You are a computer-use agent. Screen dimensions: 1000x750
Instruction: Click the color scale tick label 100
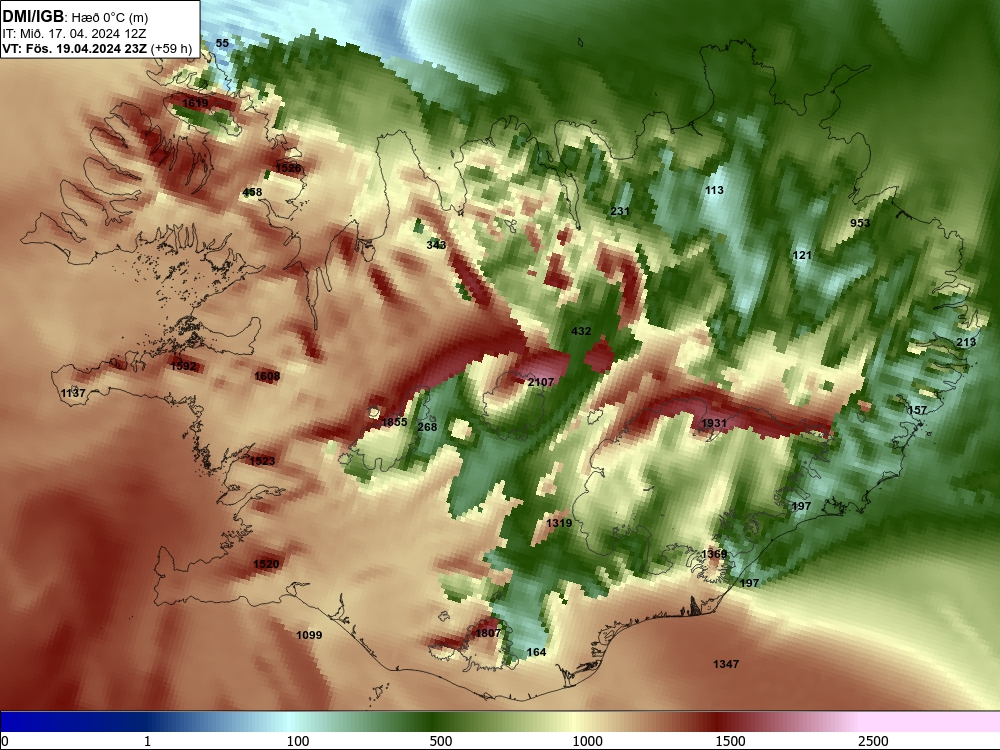tap(298, 741)
